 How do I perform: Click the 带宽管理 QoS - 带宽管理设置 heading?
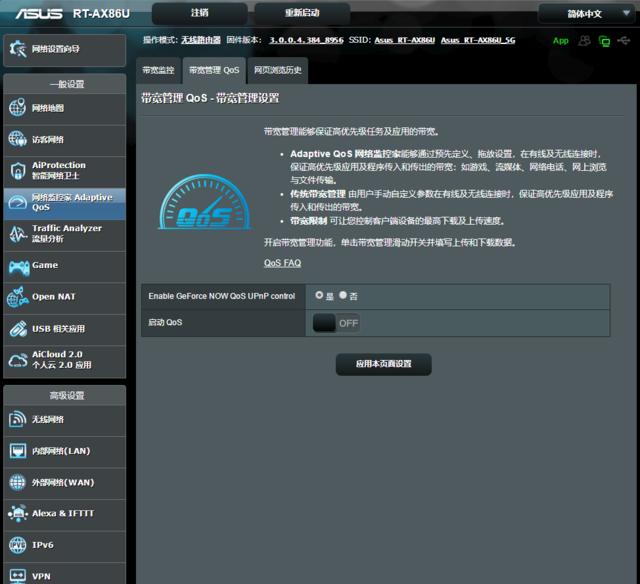(210, 98)
